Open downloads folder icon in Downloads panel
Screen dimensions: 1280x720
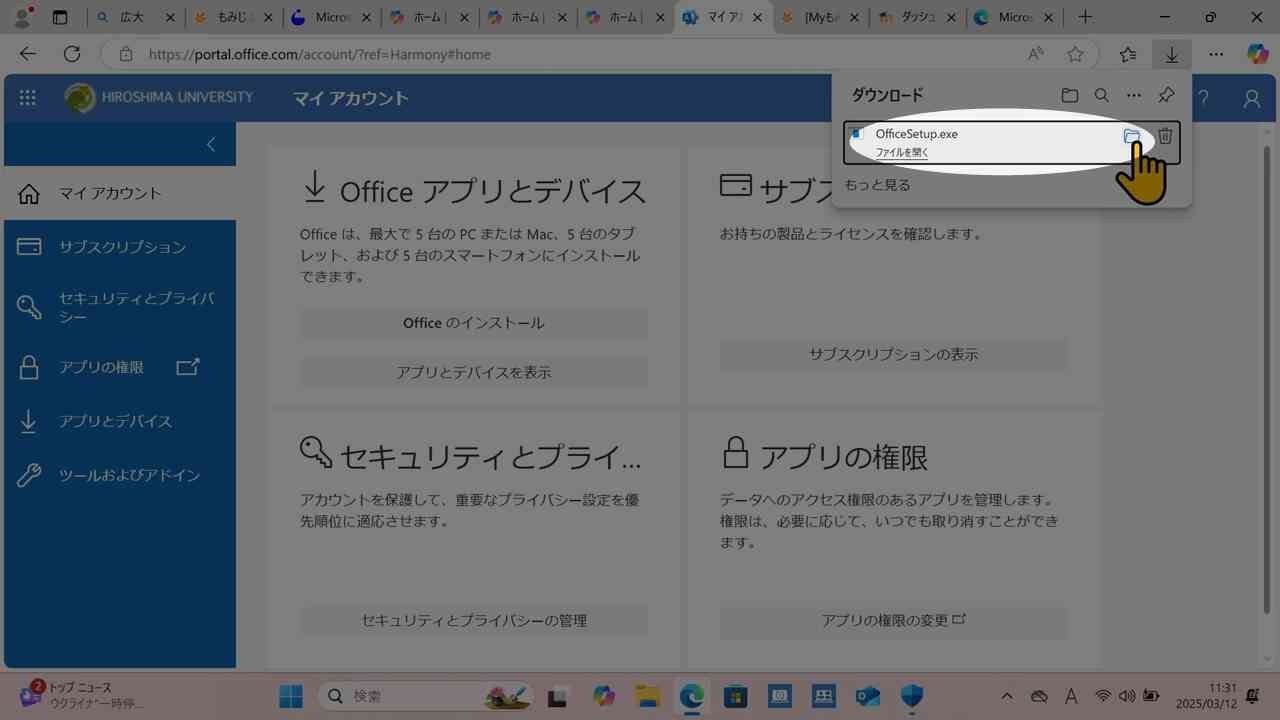tap(1069, 95)
